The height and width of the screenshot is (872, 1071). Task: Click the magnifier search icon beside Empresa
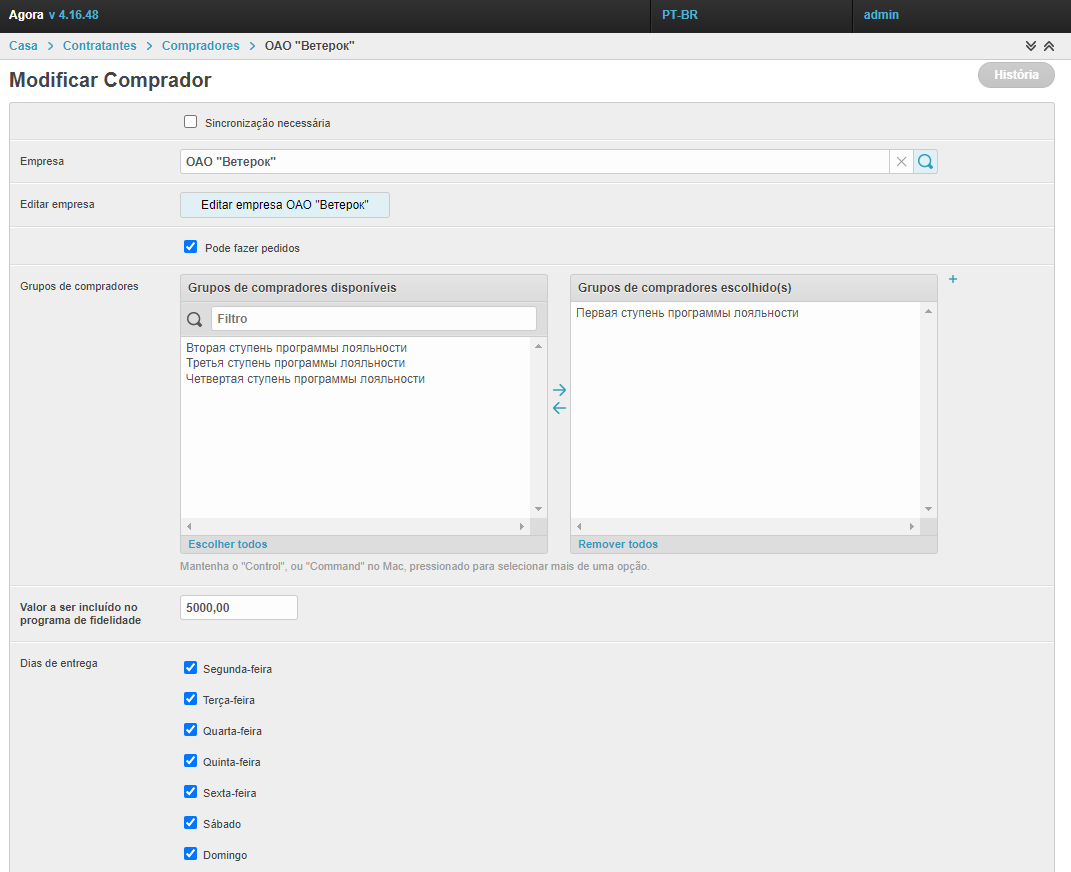[925, 161]
